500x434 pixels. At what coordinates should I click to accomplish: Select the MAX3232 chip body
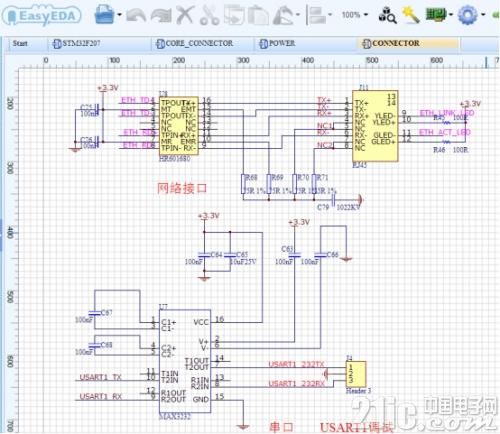tap(185, 361)
